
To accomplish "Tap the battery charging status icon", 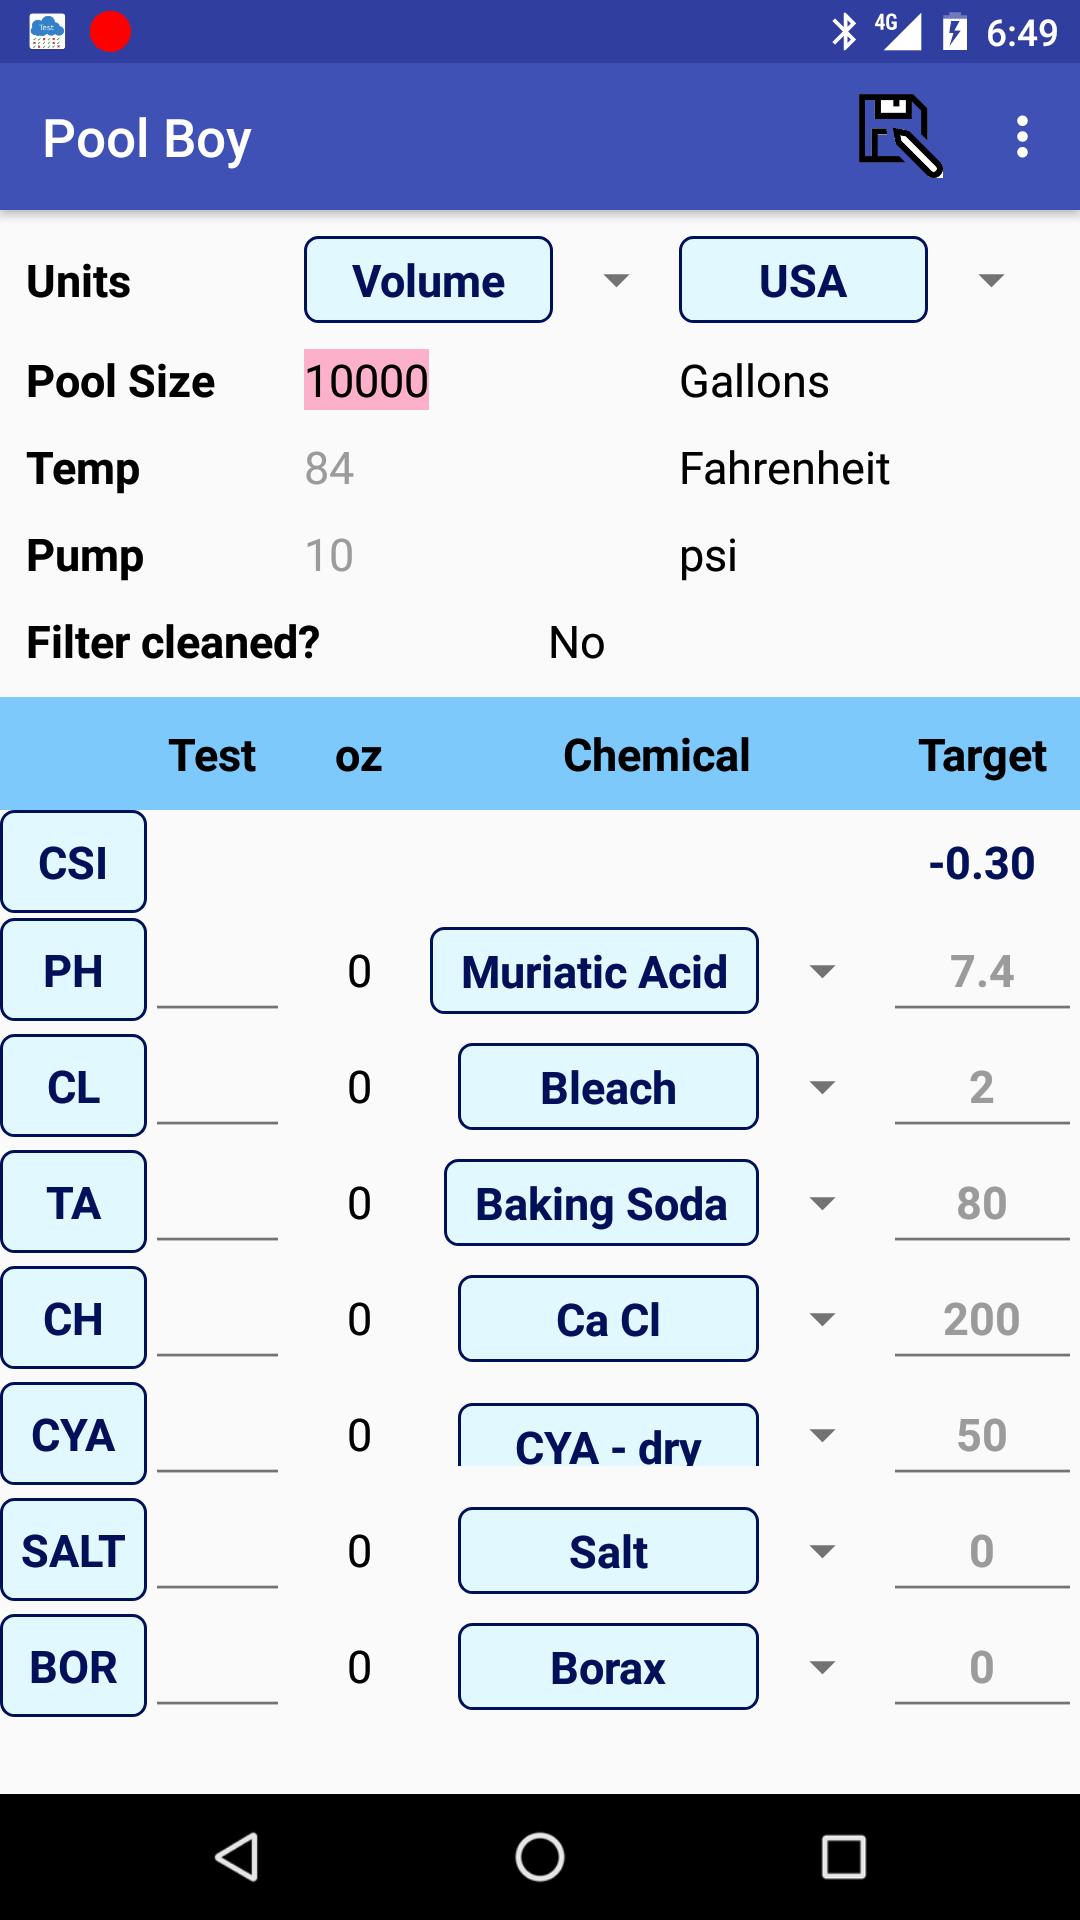I will coord(955,32).
